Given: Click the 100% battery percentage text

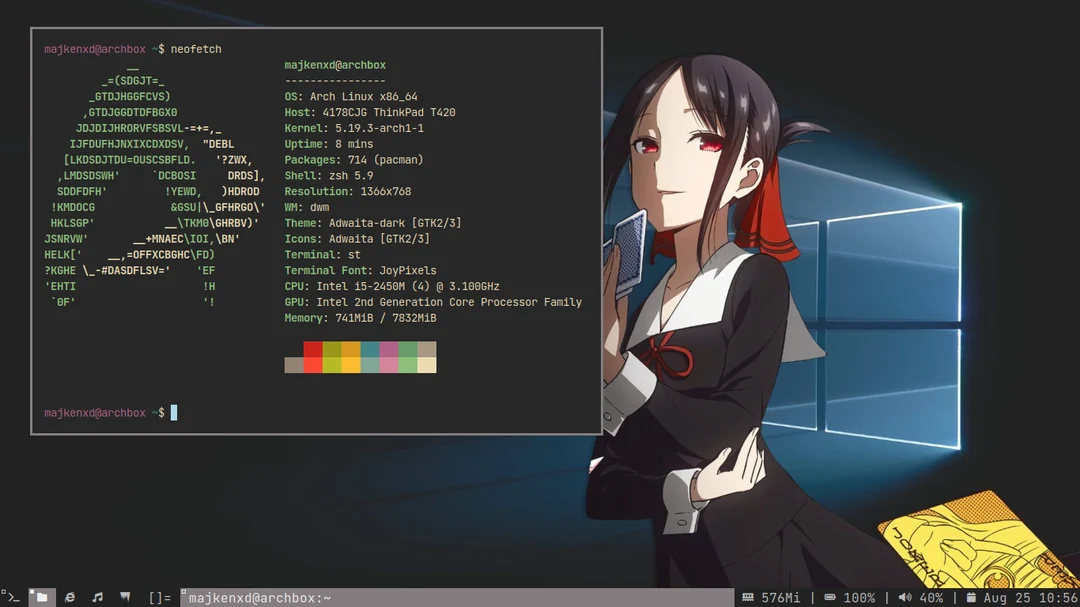Looking at the screenshot, I should pyautogui.click(x=858, y=597).
